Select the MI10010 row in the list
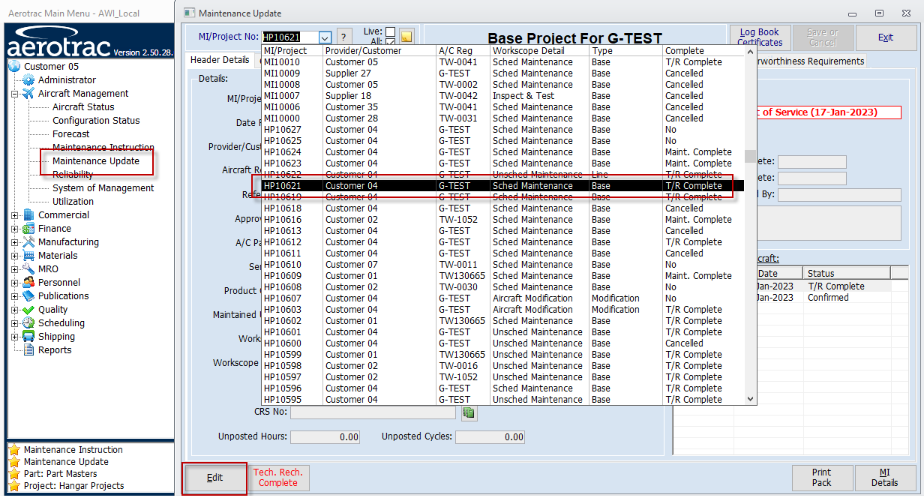This screenshot has height=496, width=924. click(x=503, y=62)
